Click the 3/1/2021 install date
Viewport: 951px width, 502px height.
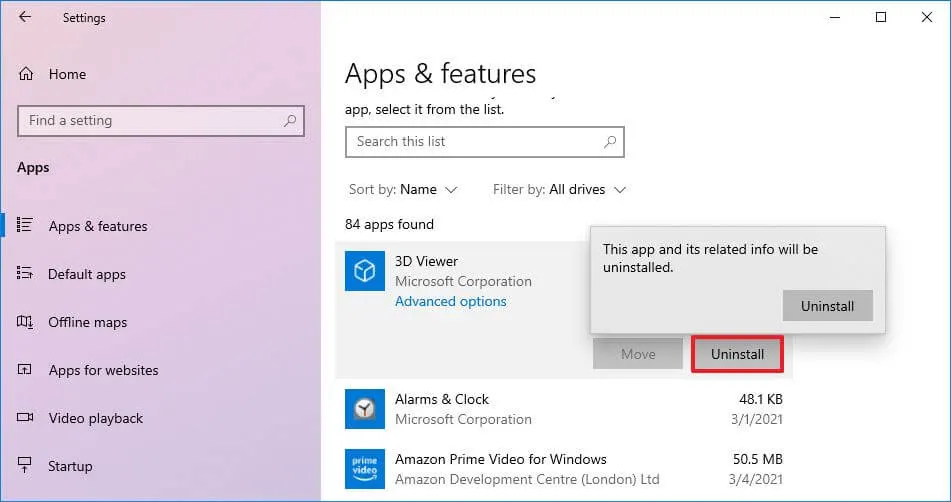pos(756,419)
